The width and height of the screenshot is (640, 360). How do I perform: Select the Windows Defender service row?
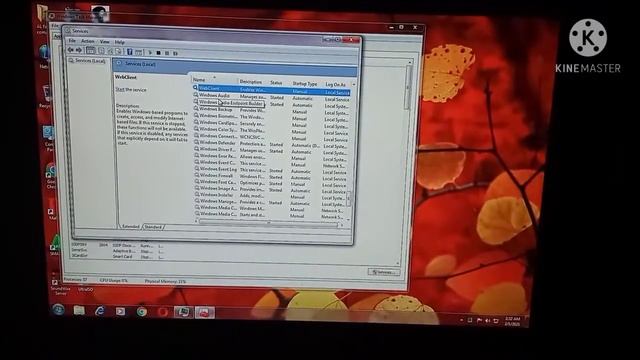click(x=271, y=144)
